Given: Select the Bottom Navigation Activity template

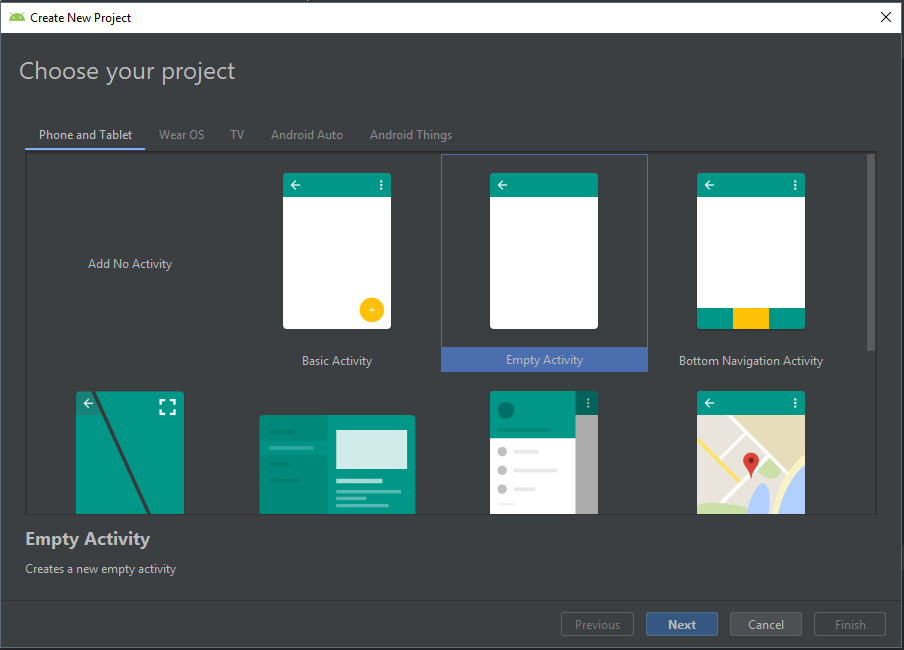Looking at the screenshot, I should tap(751, 250).
